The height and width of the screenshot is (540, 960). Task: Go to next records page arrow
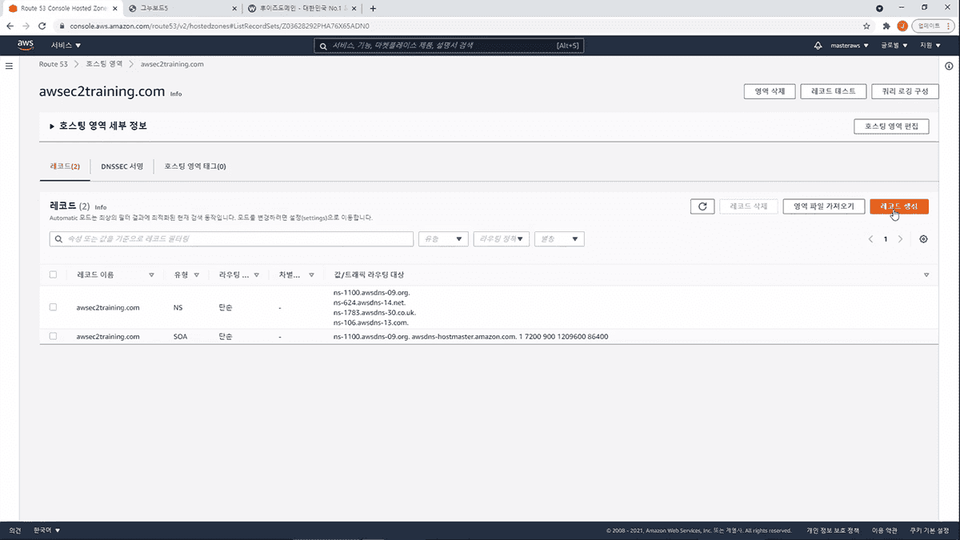pyautogui.click(x=900, y=239)
